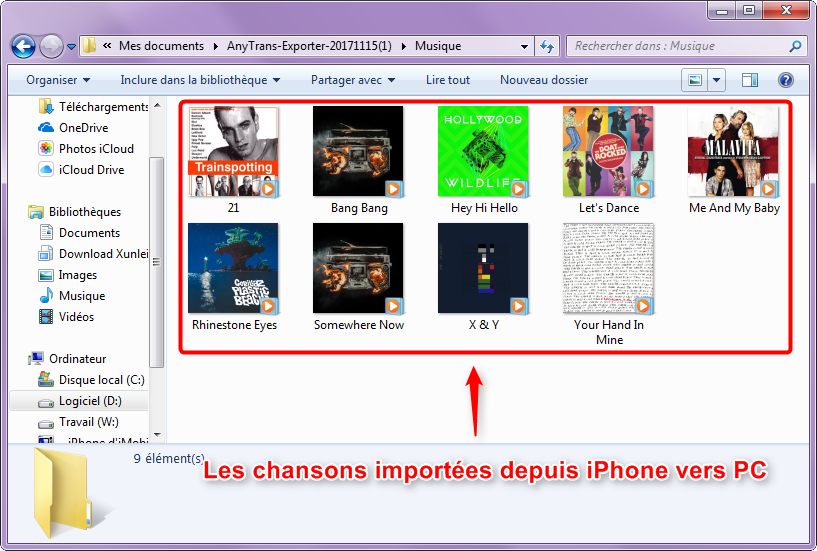Click Musique in the address bar path
The width and height of the screenshot is (817, 551).
tap(438, 46)
